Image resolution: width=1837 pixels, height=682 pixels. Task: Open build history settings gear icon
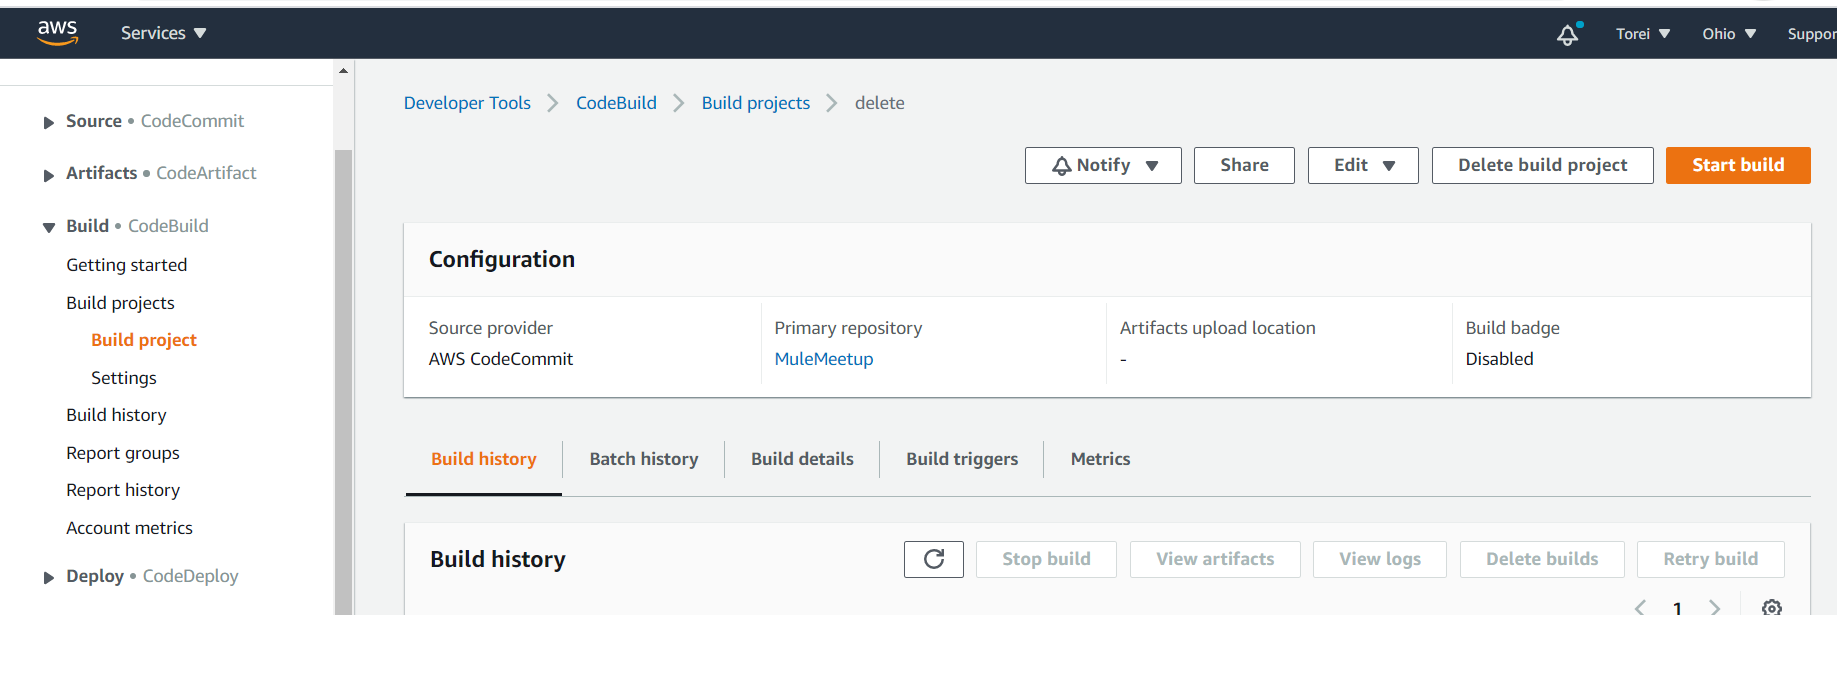pos(1771,608)
